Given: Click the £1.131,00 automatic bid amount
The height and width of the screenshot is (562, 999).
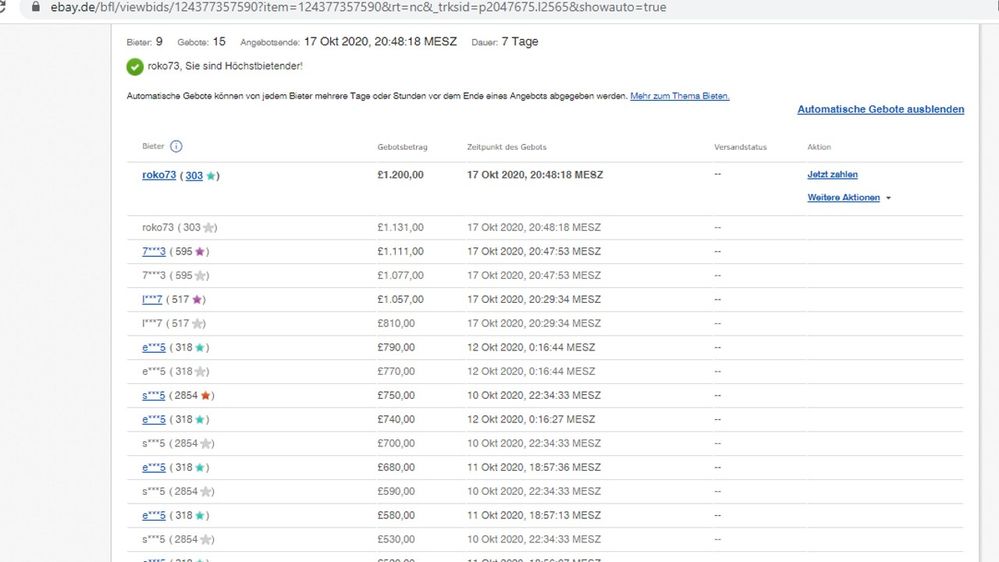Looking at the screenshot, I should click(x=400, y=227).
